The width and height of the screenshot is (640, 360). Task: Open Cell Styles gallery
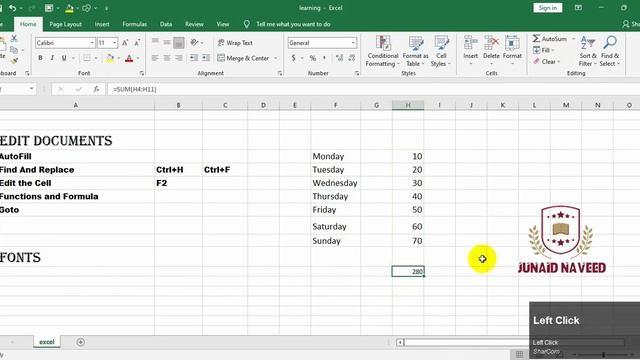tap(441, 51)
